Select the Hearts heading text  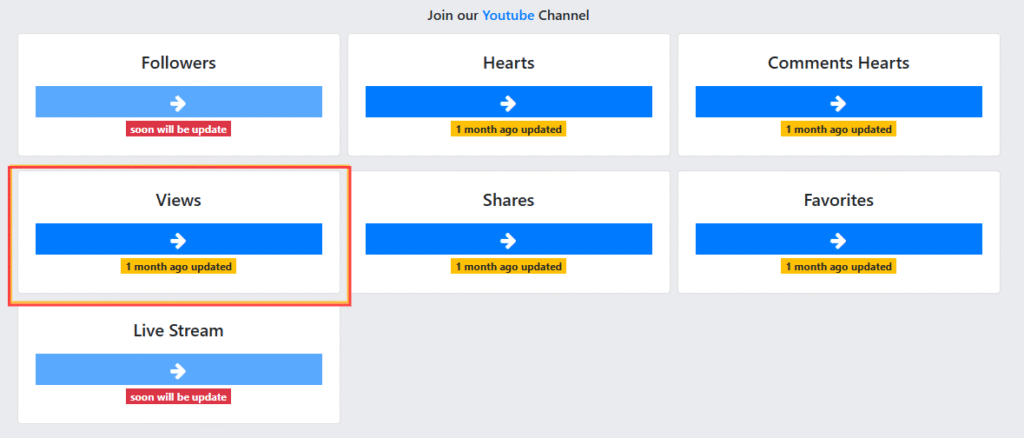click(x=508, y=63)
